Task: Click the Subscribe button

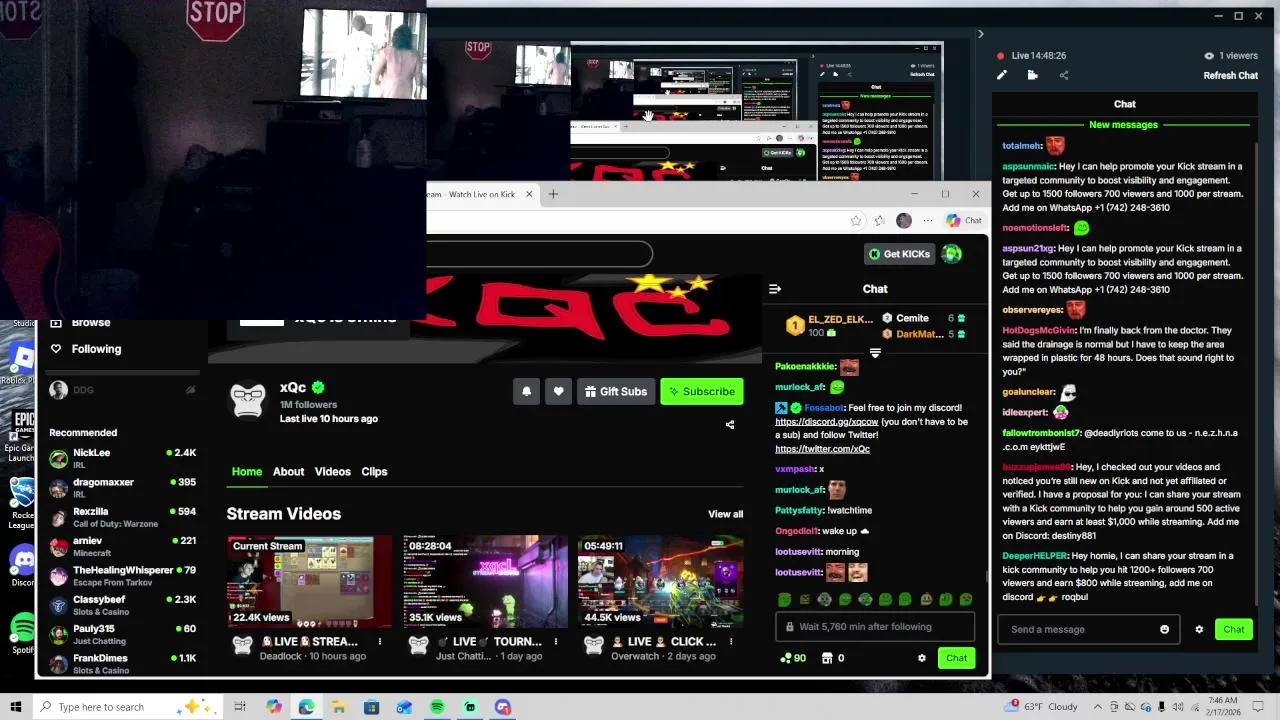Action: (x=702, y=392)
